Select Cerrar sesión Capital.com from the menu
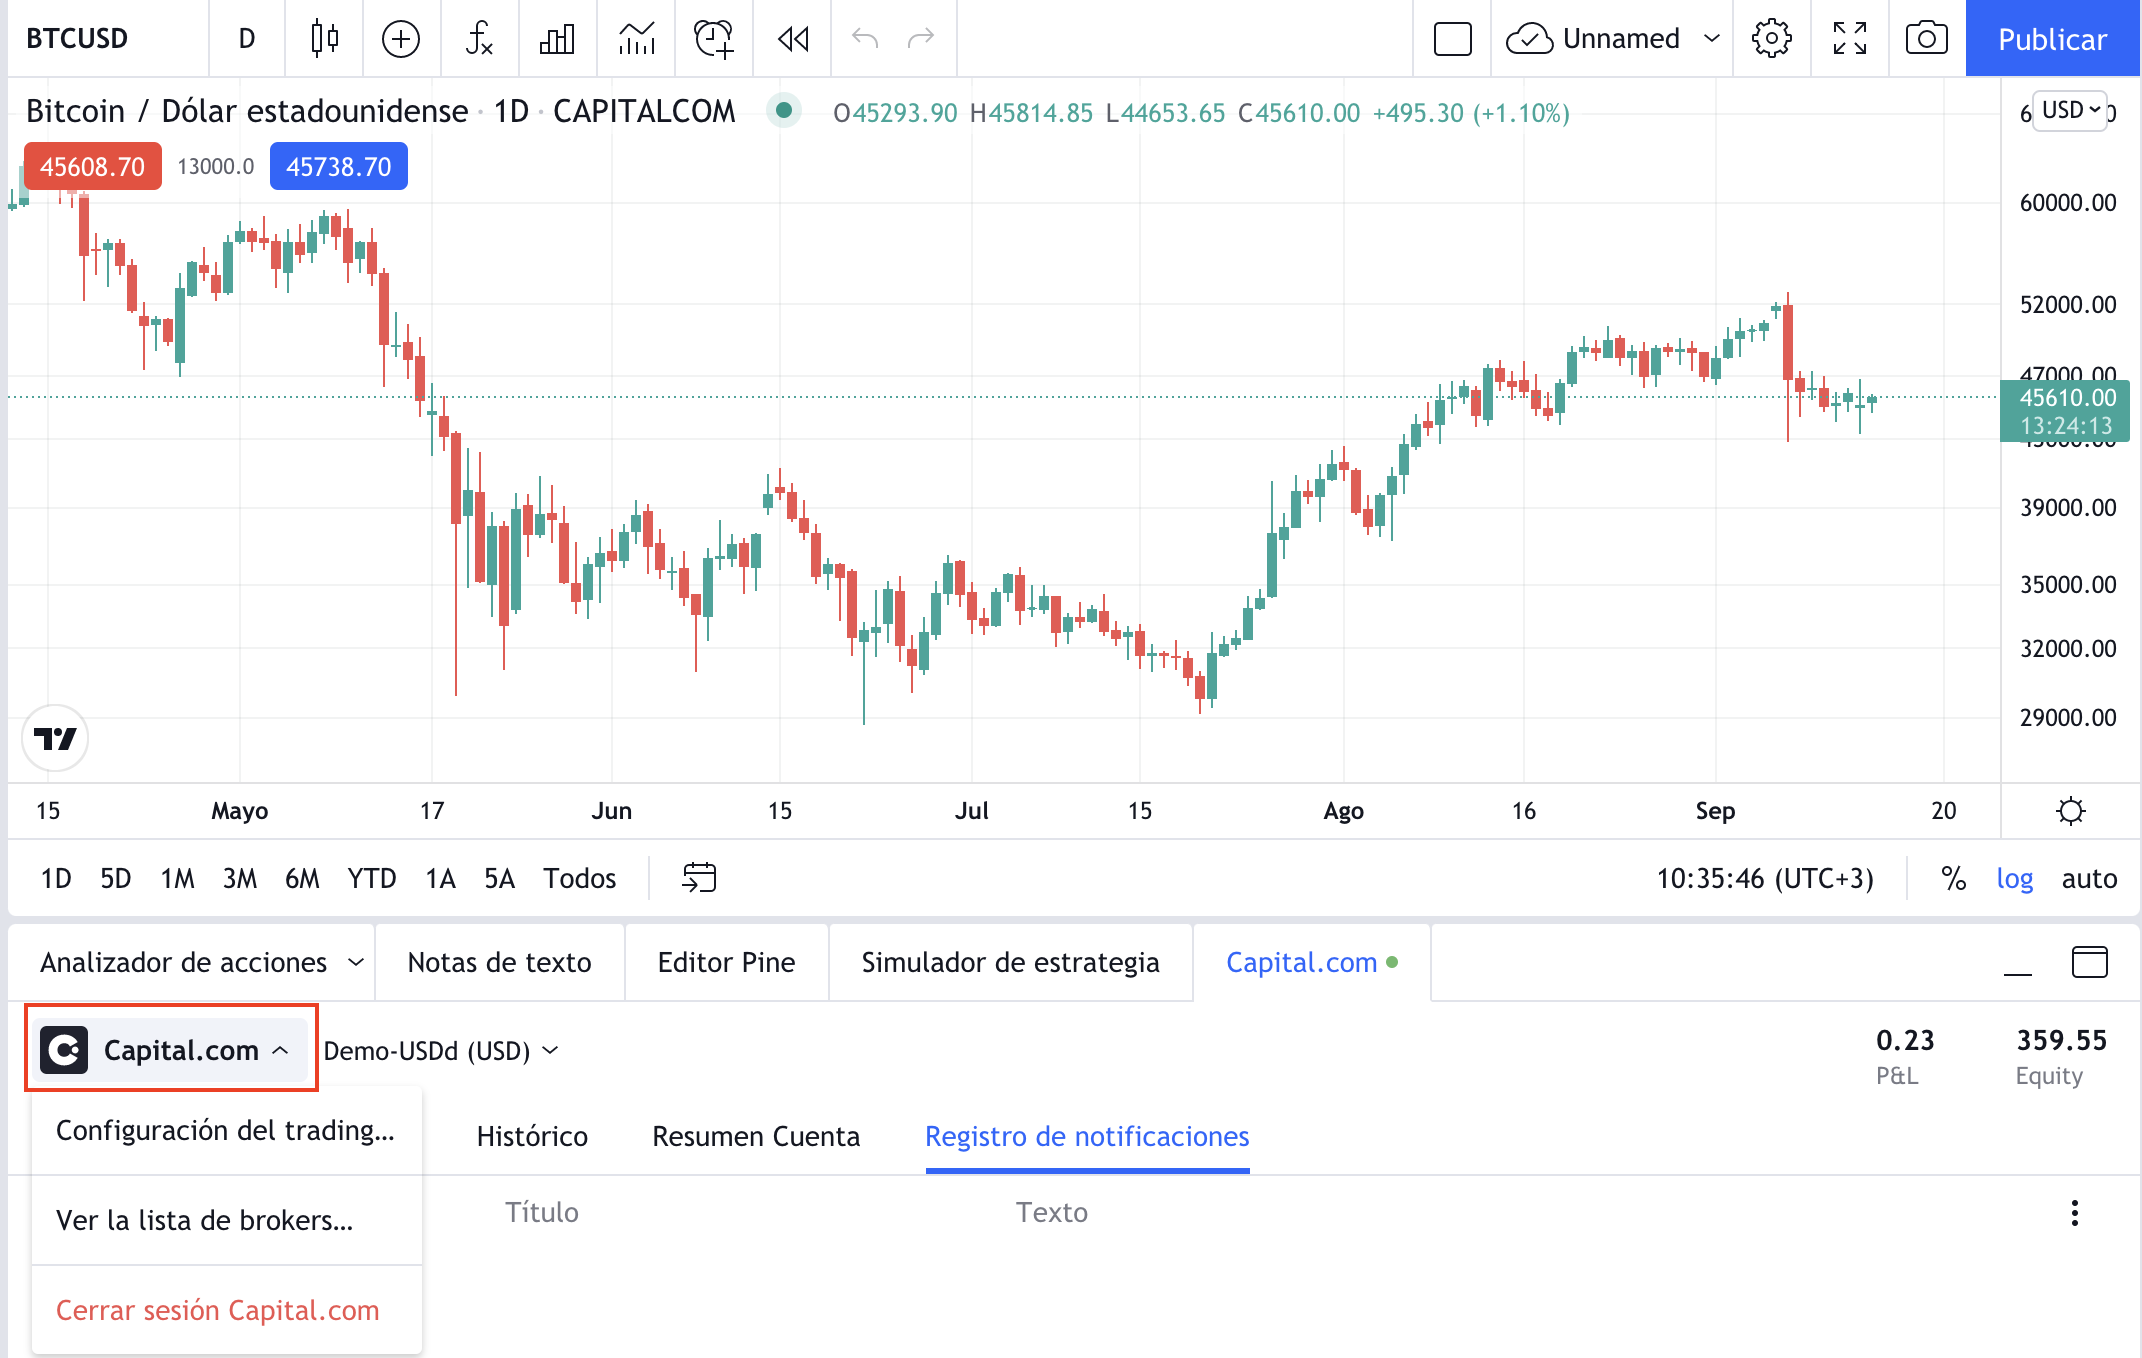The height and width of the screenshot is (1358, 2142). point(218,1310)
